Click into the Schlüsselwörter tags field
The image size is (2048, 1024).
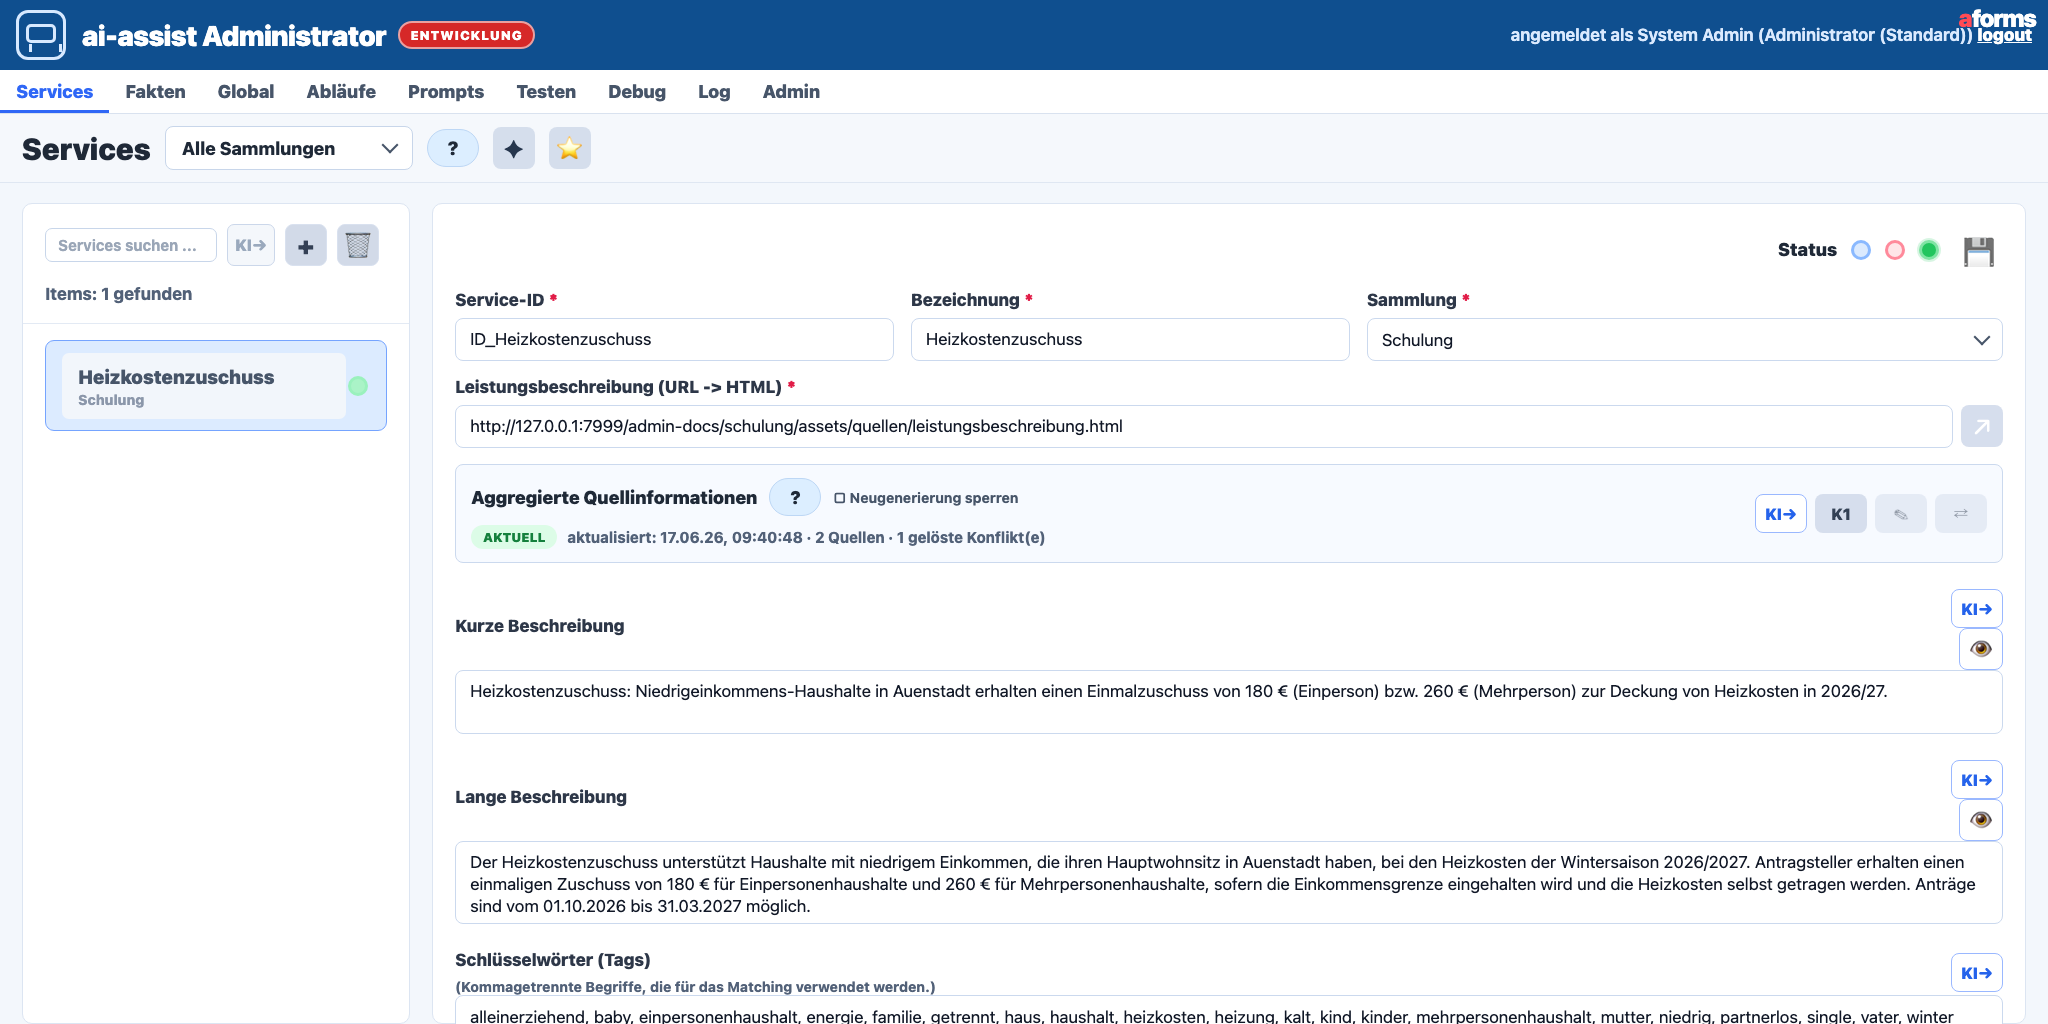click(1228, 1010)
